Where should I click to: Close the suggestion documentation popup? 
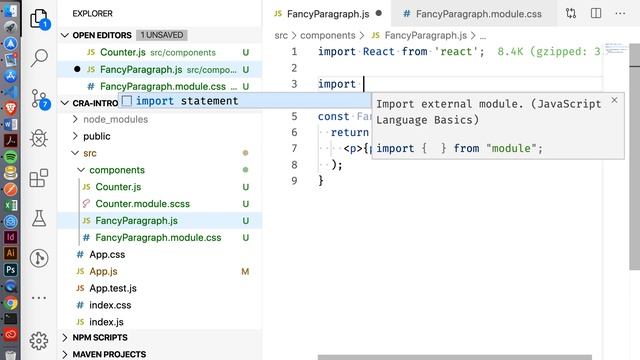614,100
